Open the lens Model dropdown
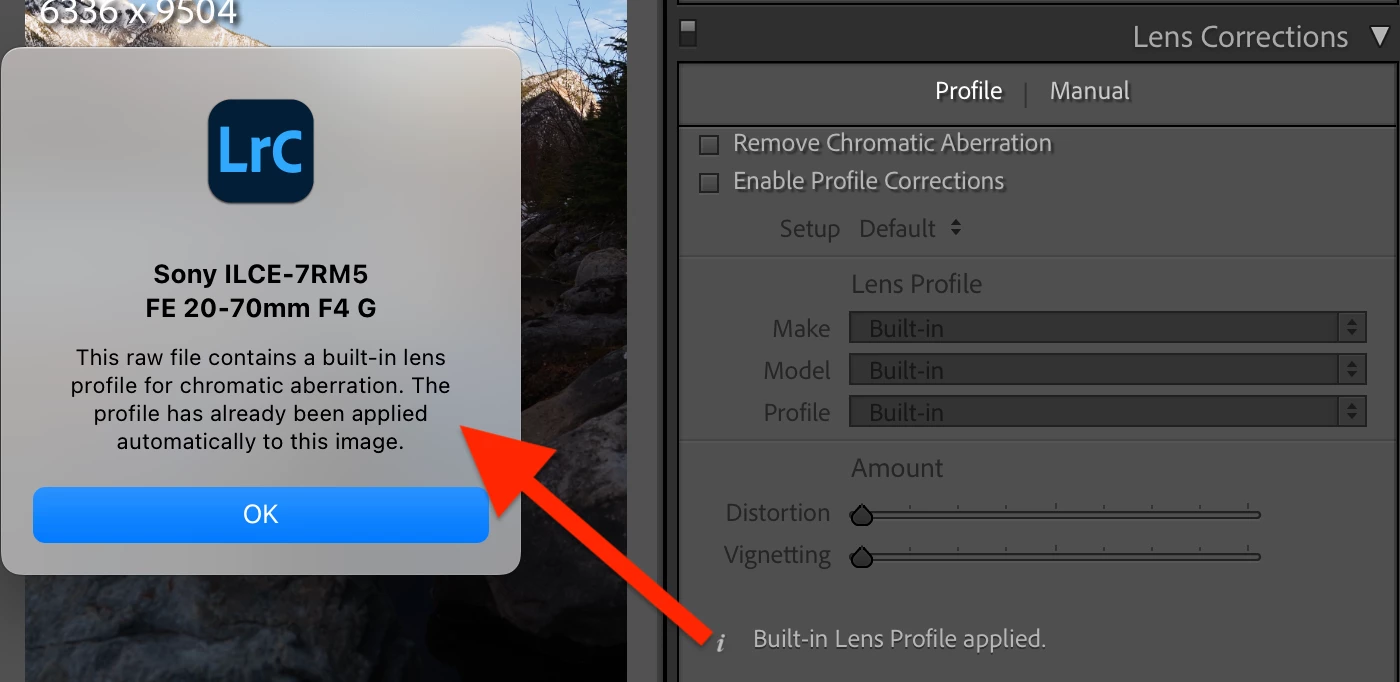This screenshot has width=1400, height=682. click(x=1107, y=370)
